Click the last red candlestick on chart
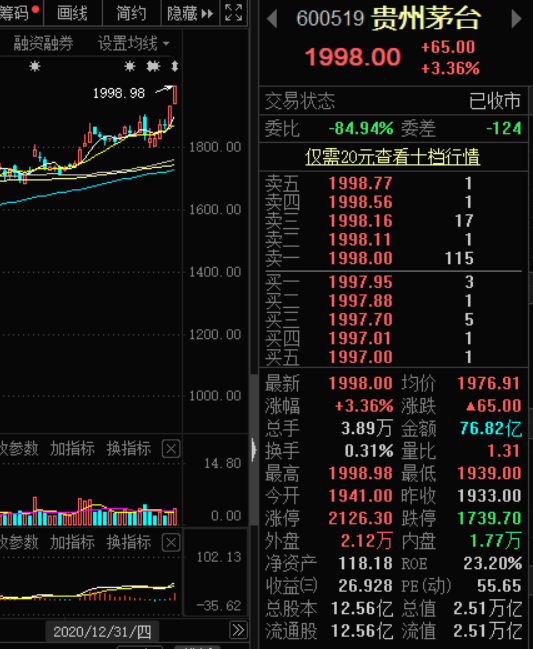The height and width of the screenshot is (649, 533). point(175,95)
